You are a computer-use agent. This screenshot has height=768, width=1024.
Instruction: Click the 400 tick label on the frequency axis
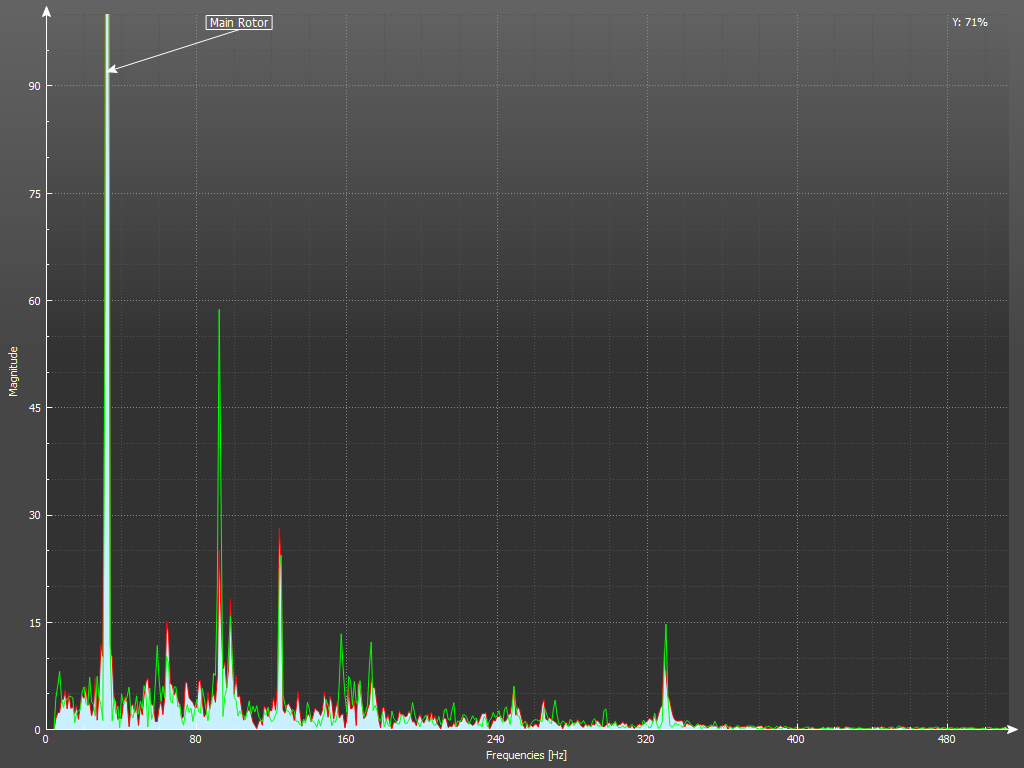[796, 740]
